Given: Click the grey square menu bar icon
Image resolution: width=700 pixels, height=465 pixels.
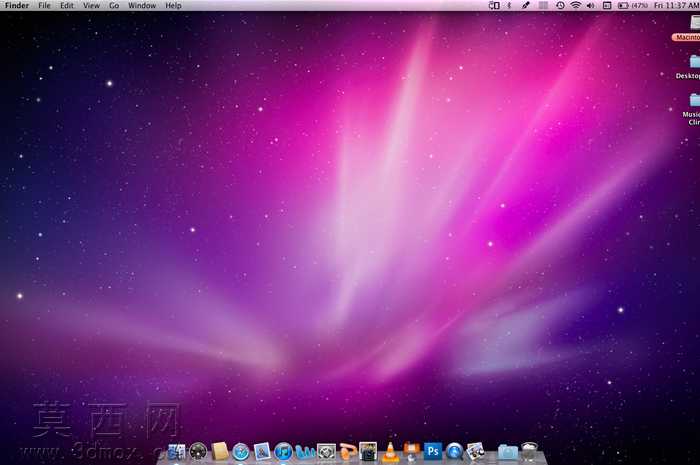Looking at the screenshot, I should 543,5.
